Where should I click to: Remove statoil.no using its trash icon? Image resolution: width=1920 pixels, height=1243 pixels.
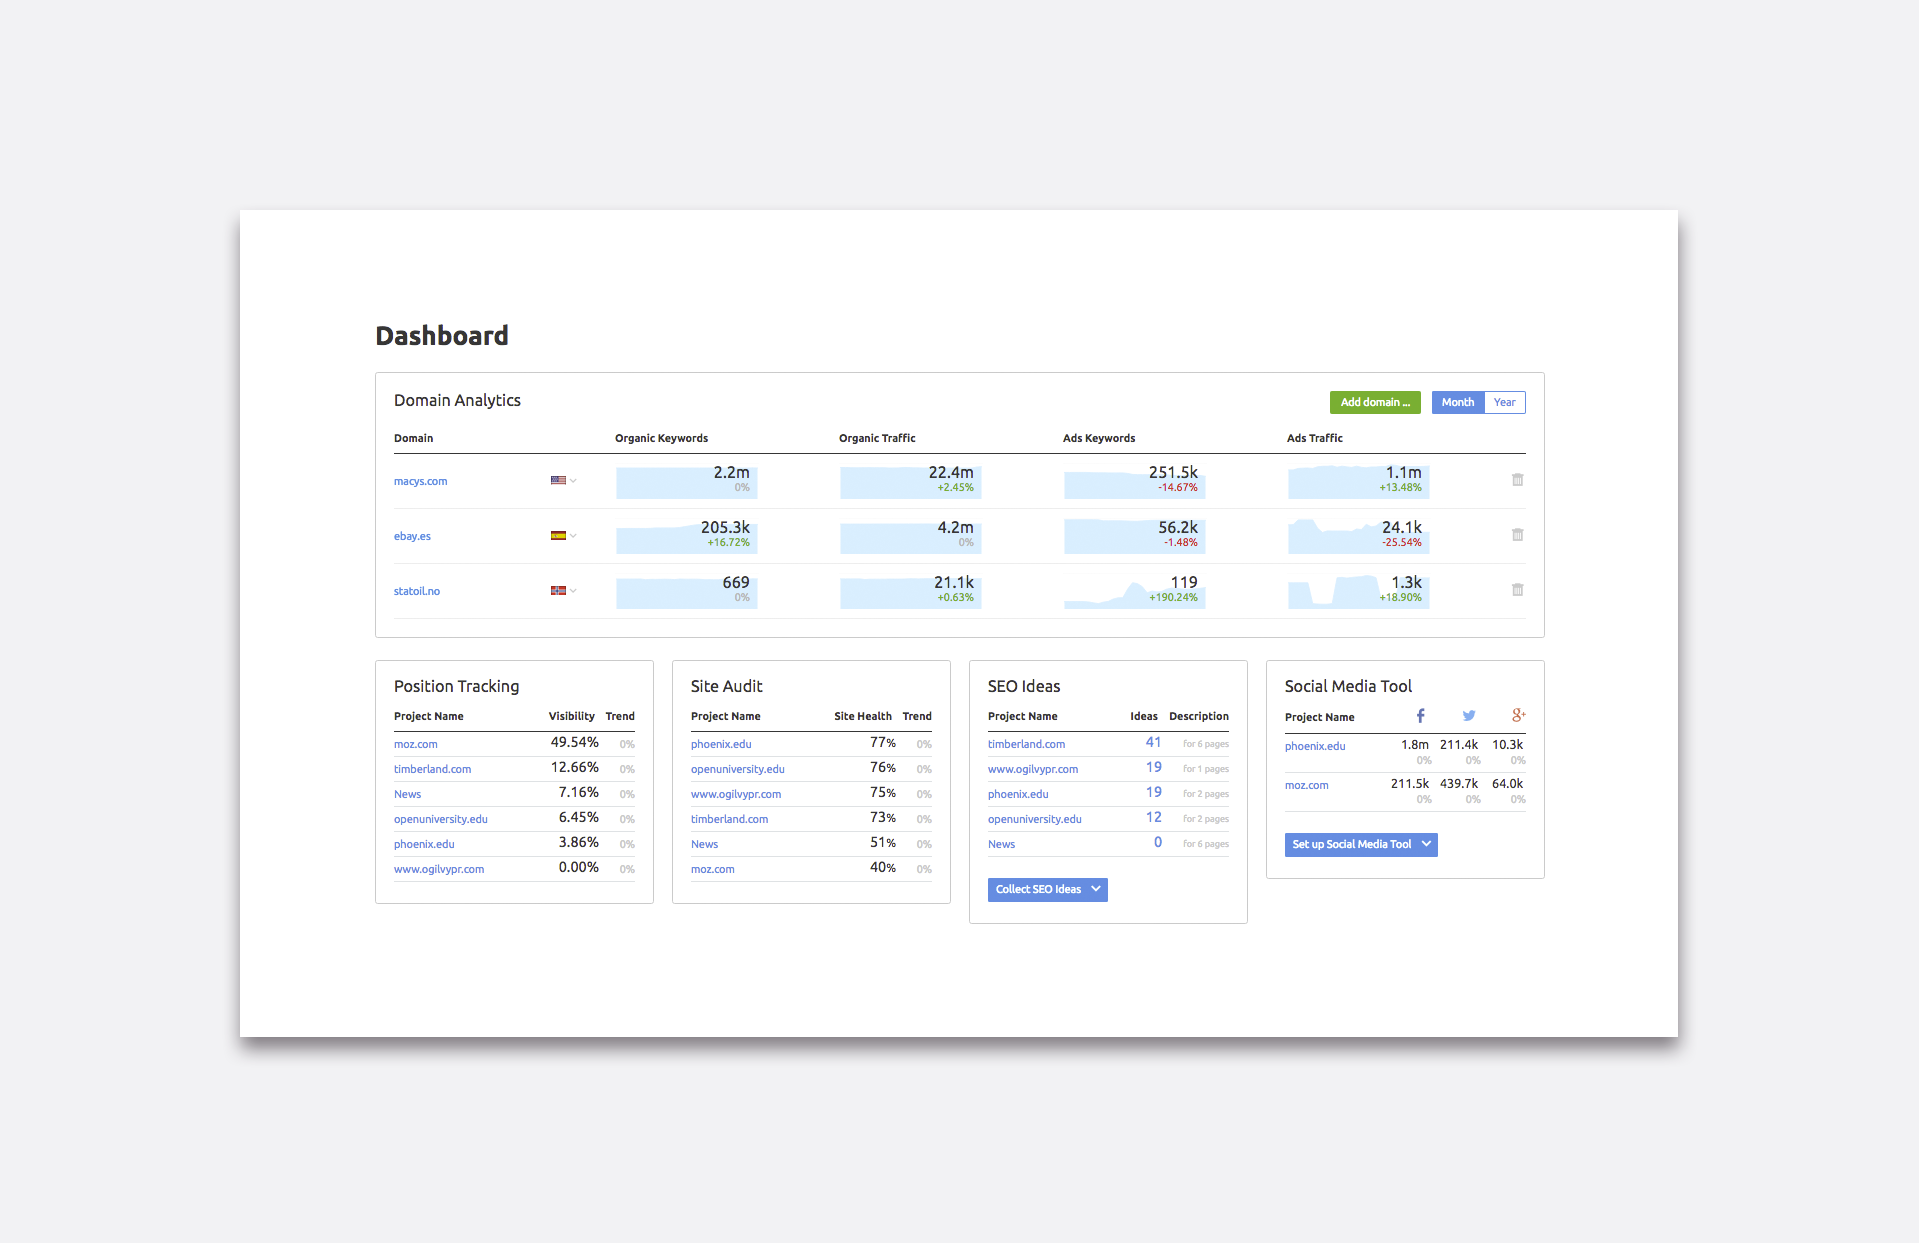coord(1517,590)
